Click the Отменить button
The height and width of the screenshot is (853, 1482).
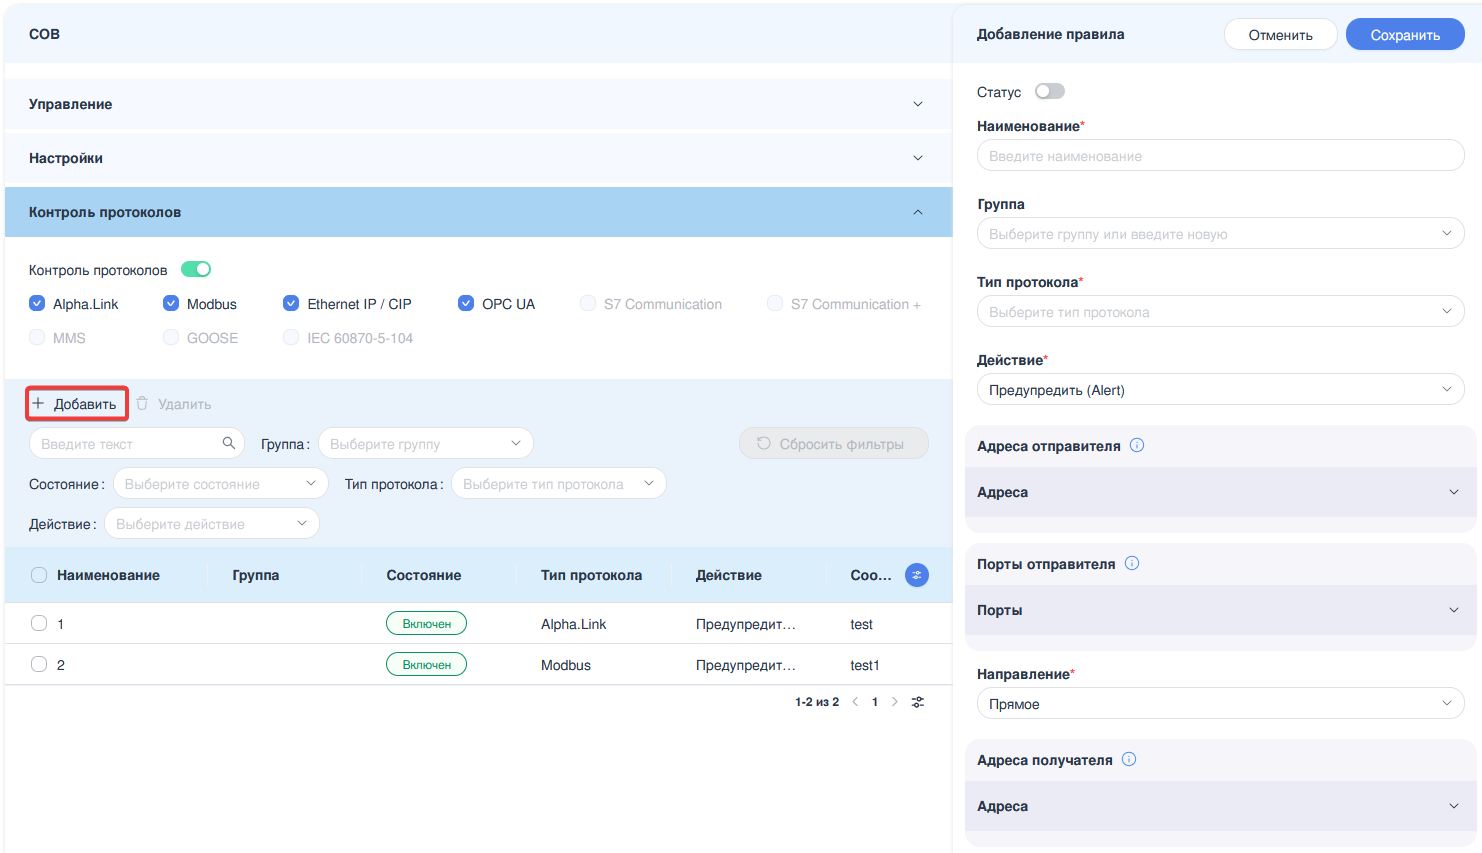(x=1280, y=35)
